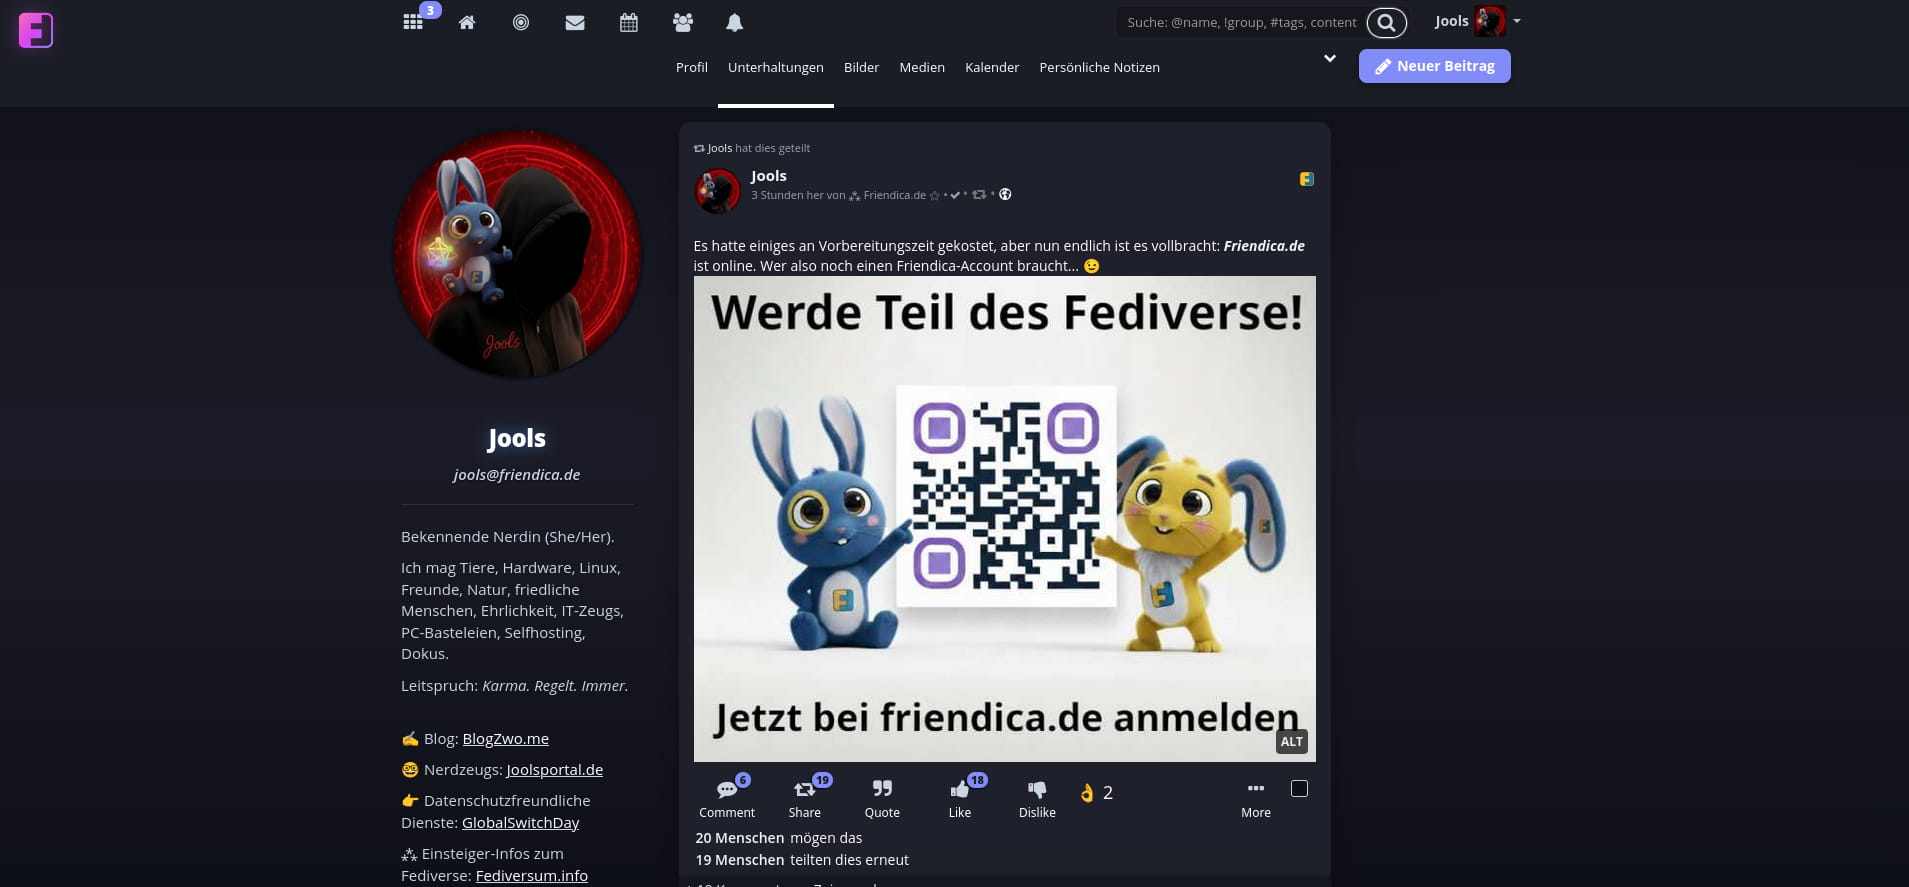The width and height of the screenshot is (1909, 887).
Task: Click the search input field
Action: tap(1241, 22)
